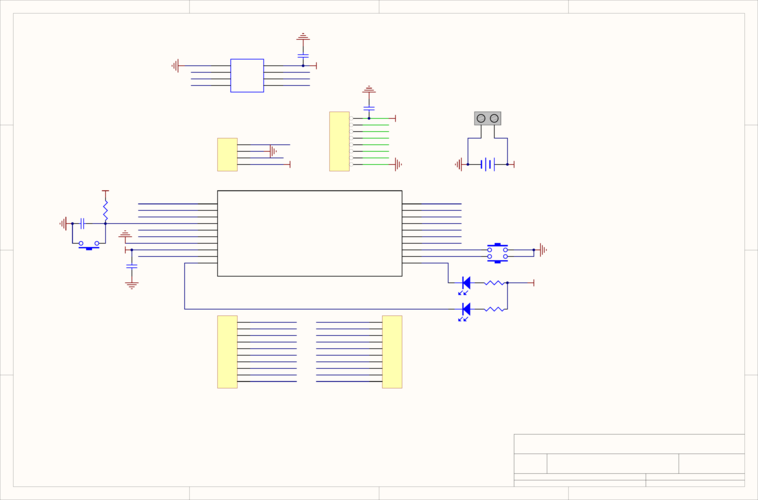Screen dimensions: 758x500
Task: Select the four-pin tactile switch at right
Action: tap(497, 253)
